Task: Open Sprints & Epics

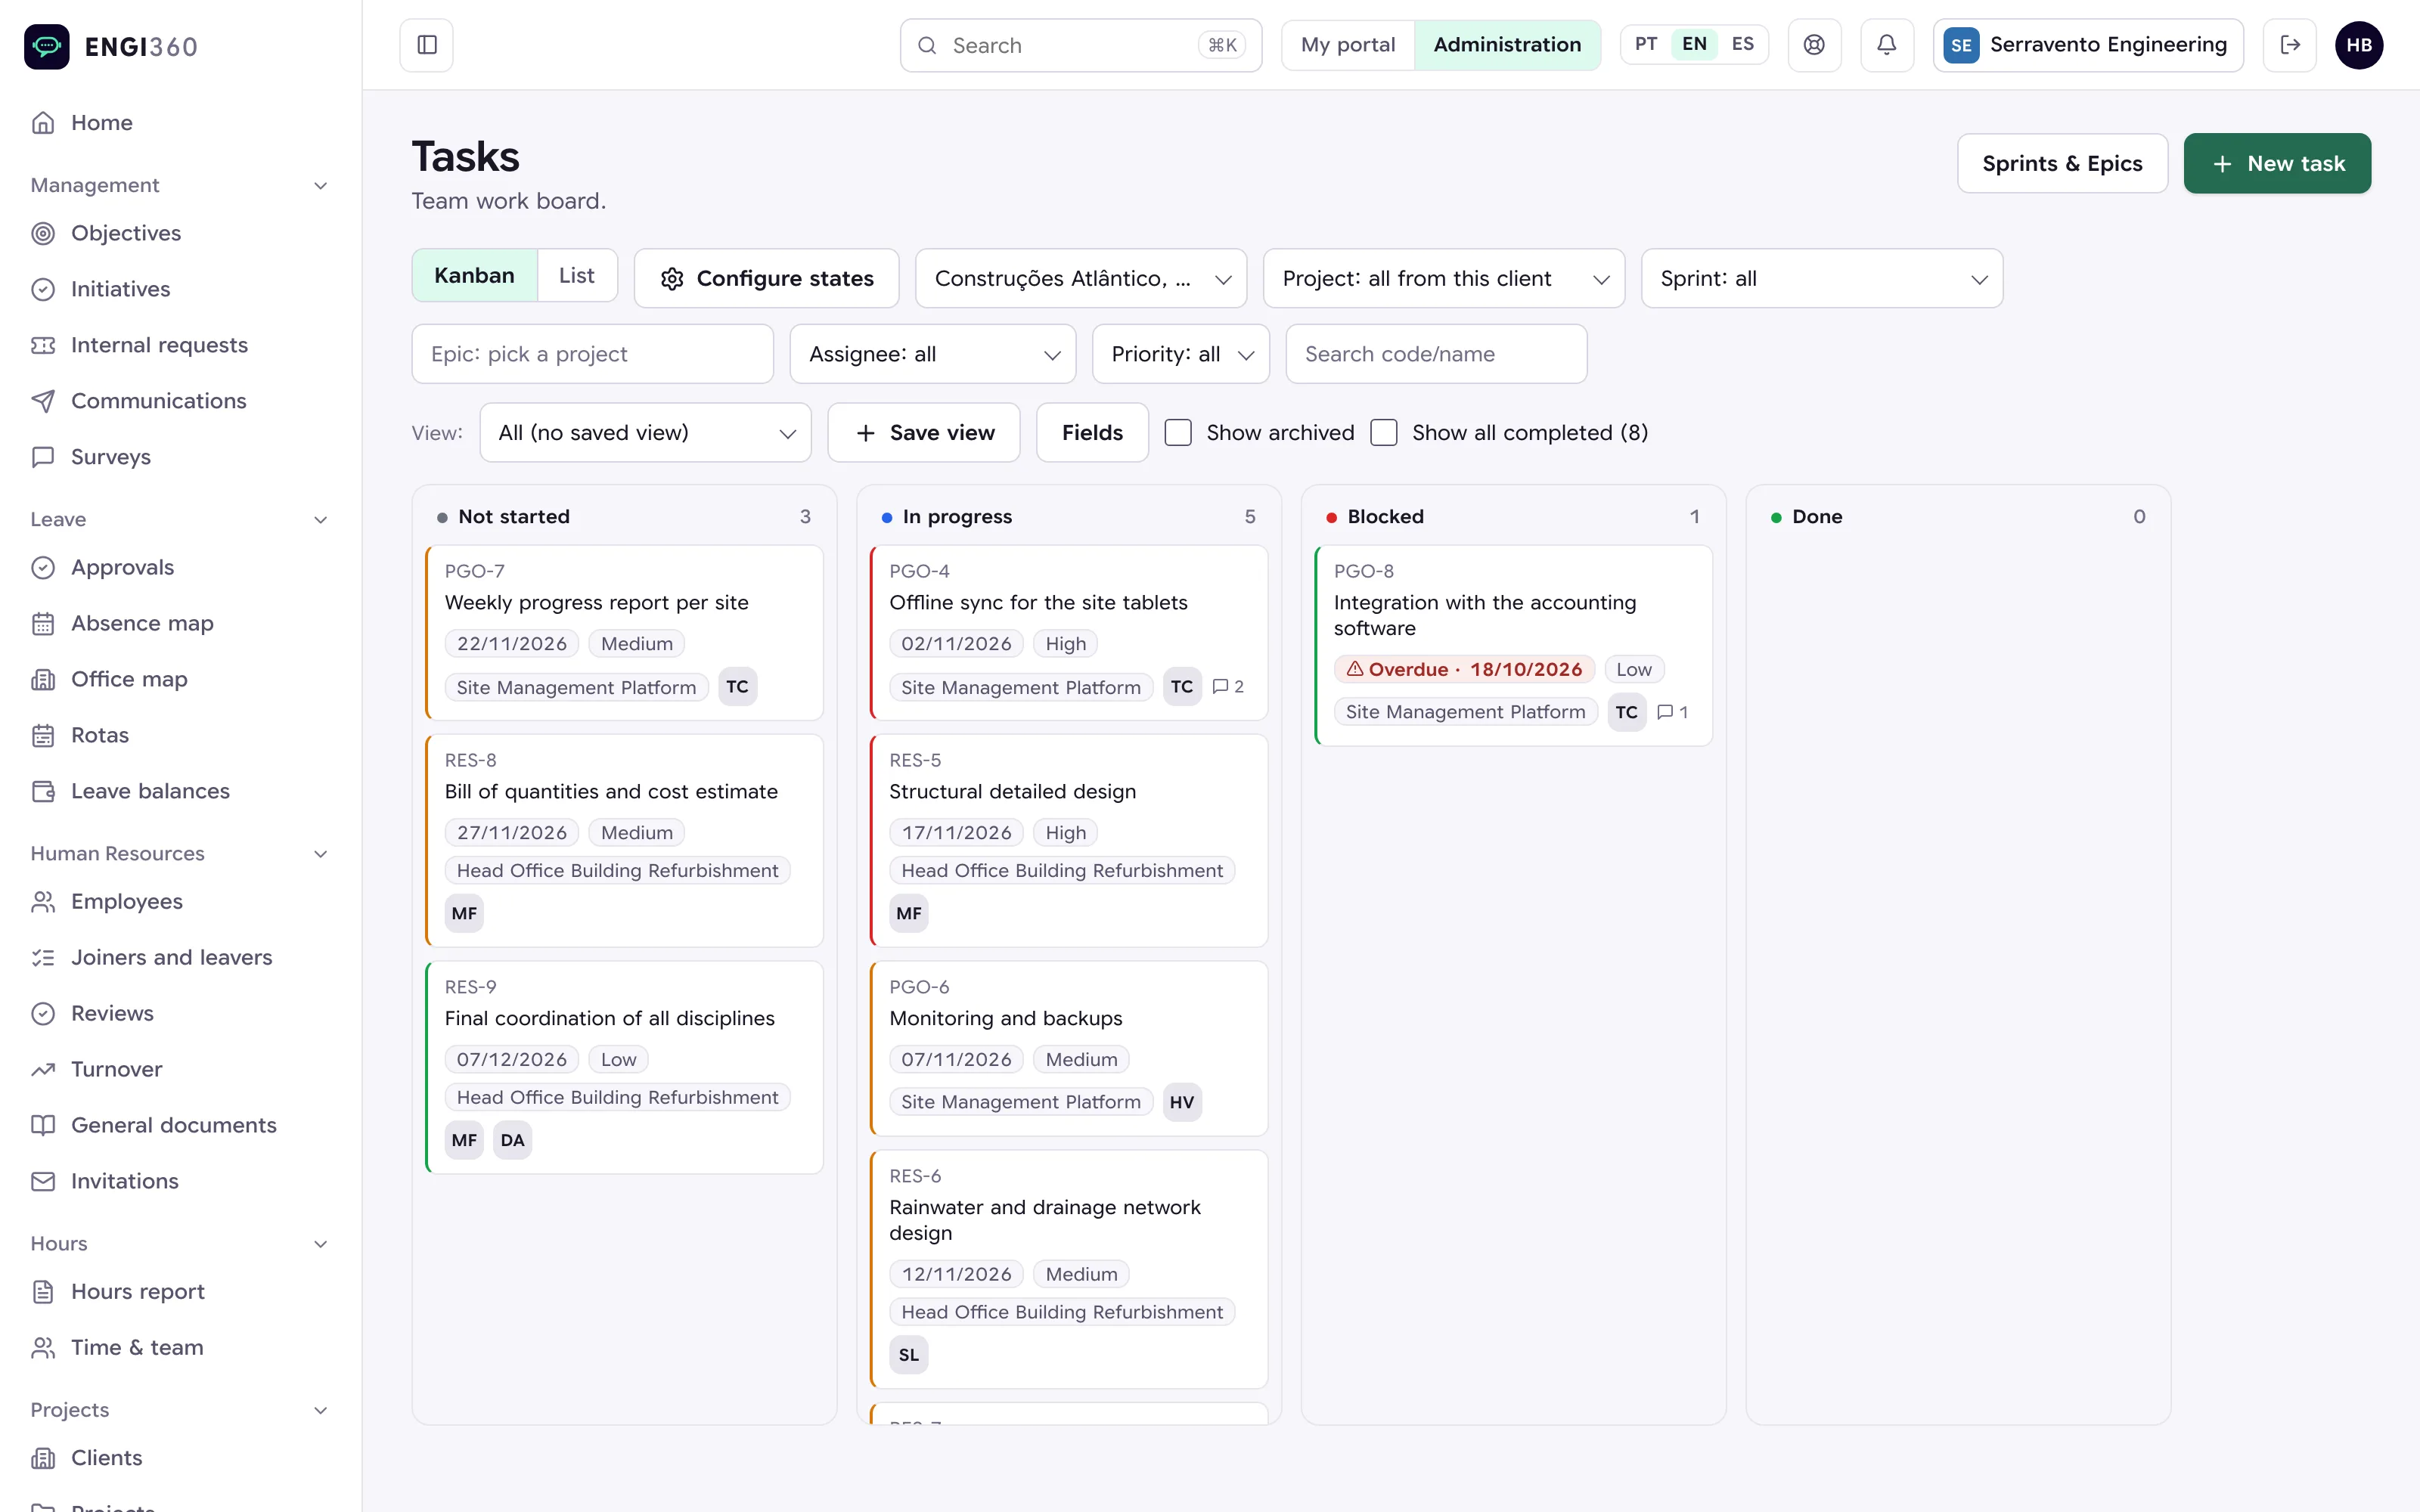Action: (x=2062, y=163)
